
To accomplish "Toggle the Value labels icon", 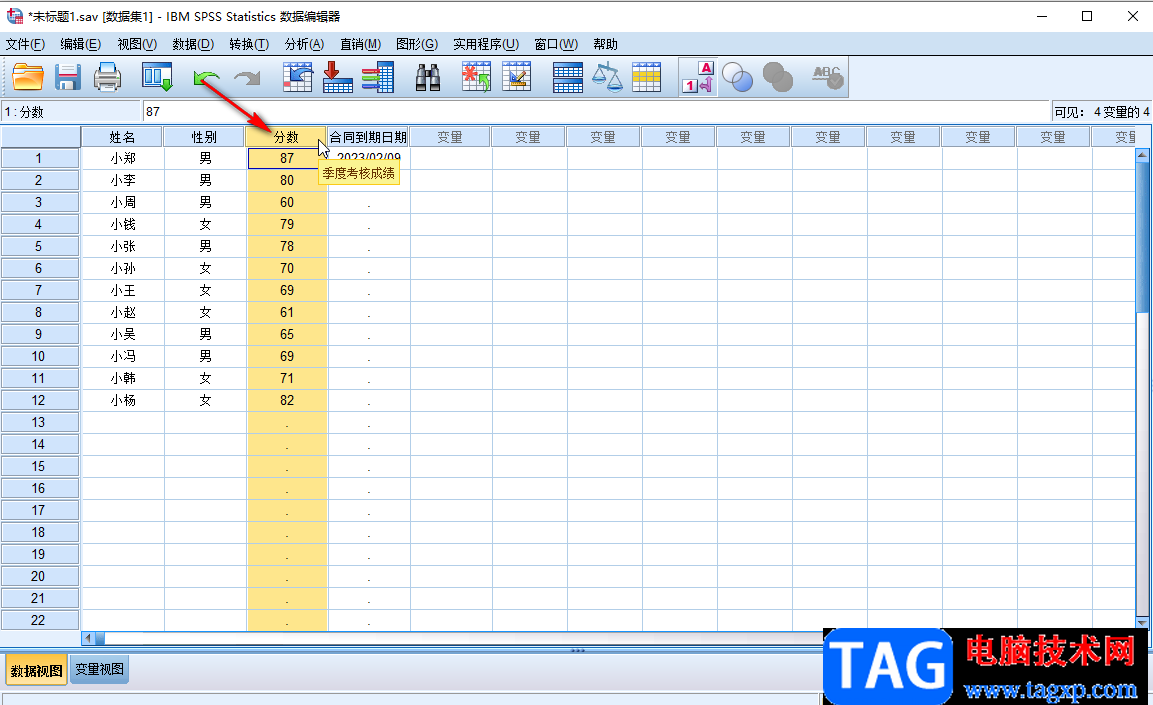I will pyautogui.click(x=698, y=77).
